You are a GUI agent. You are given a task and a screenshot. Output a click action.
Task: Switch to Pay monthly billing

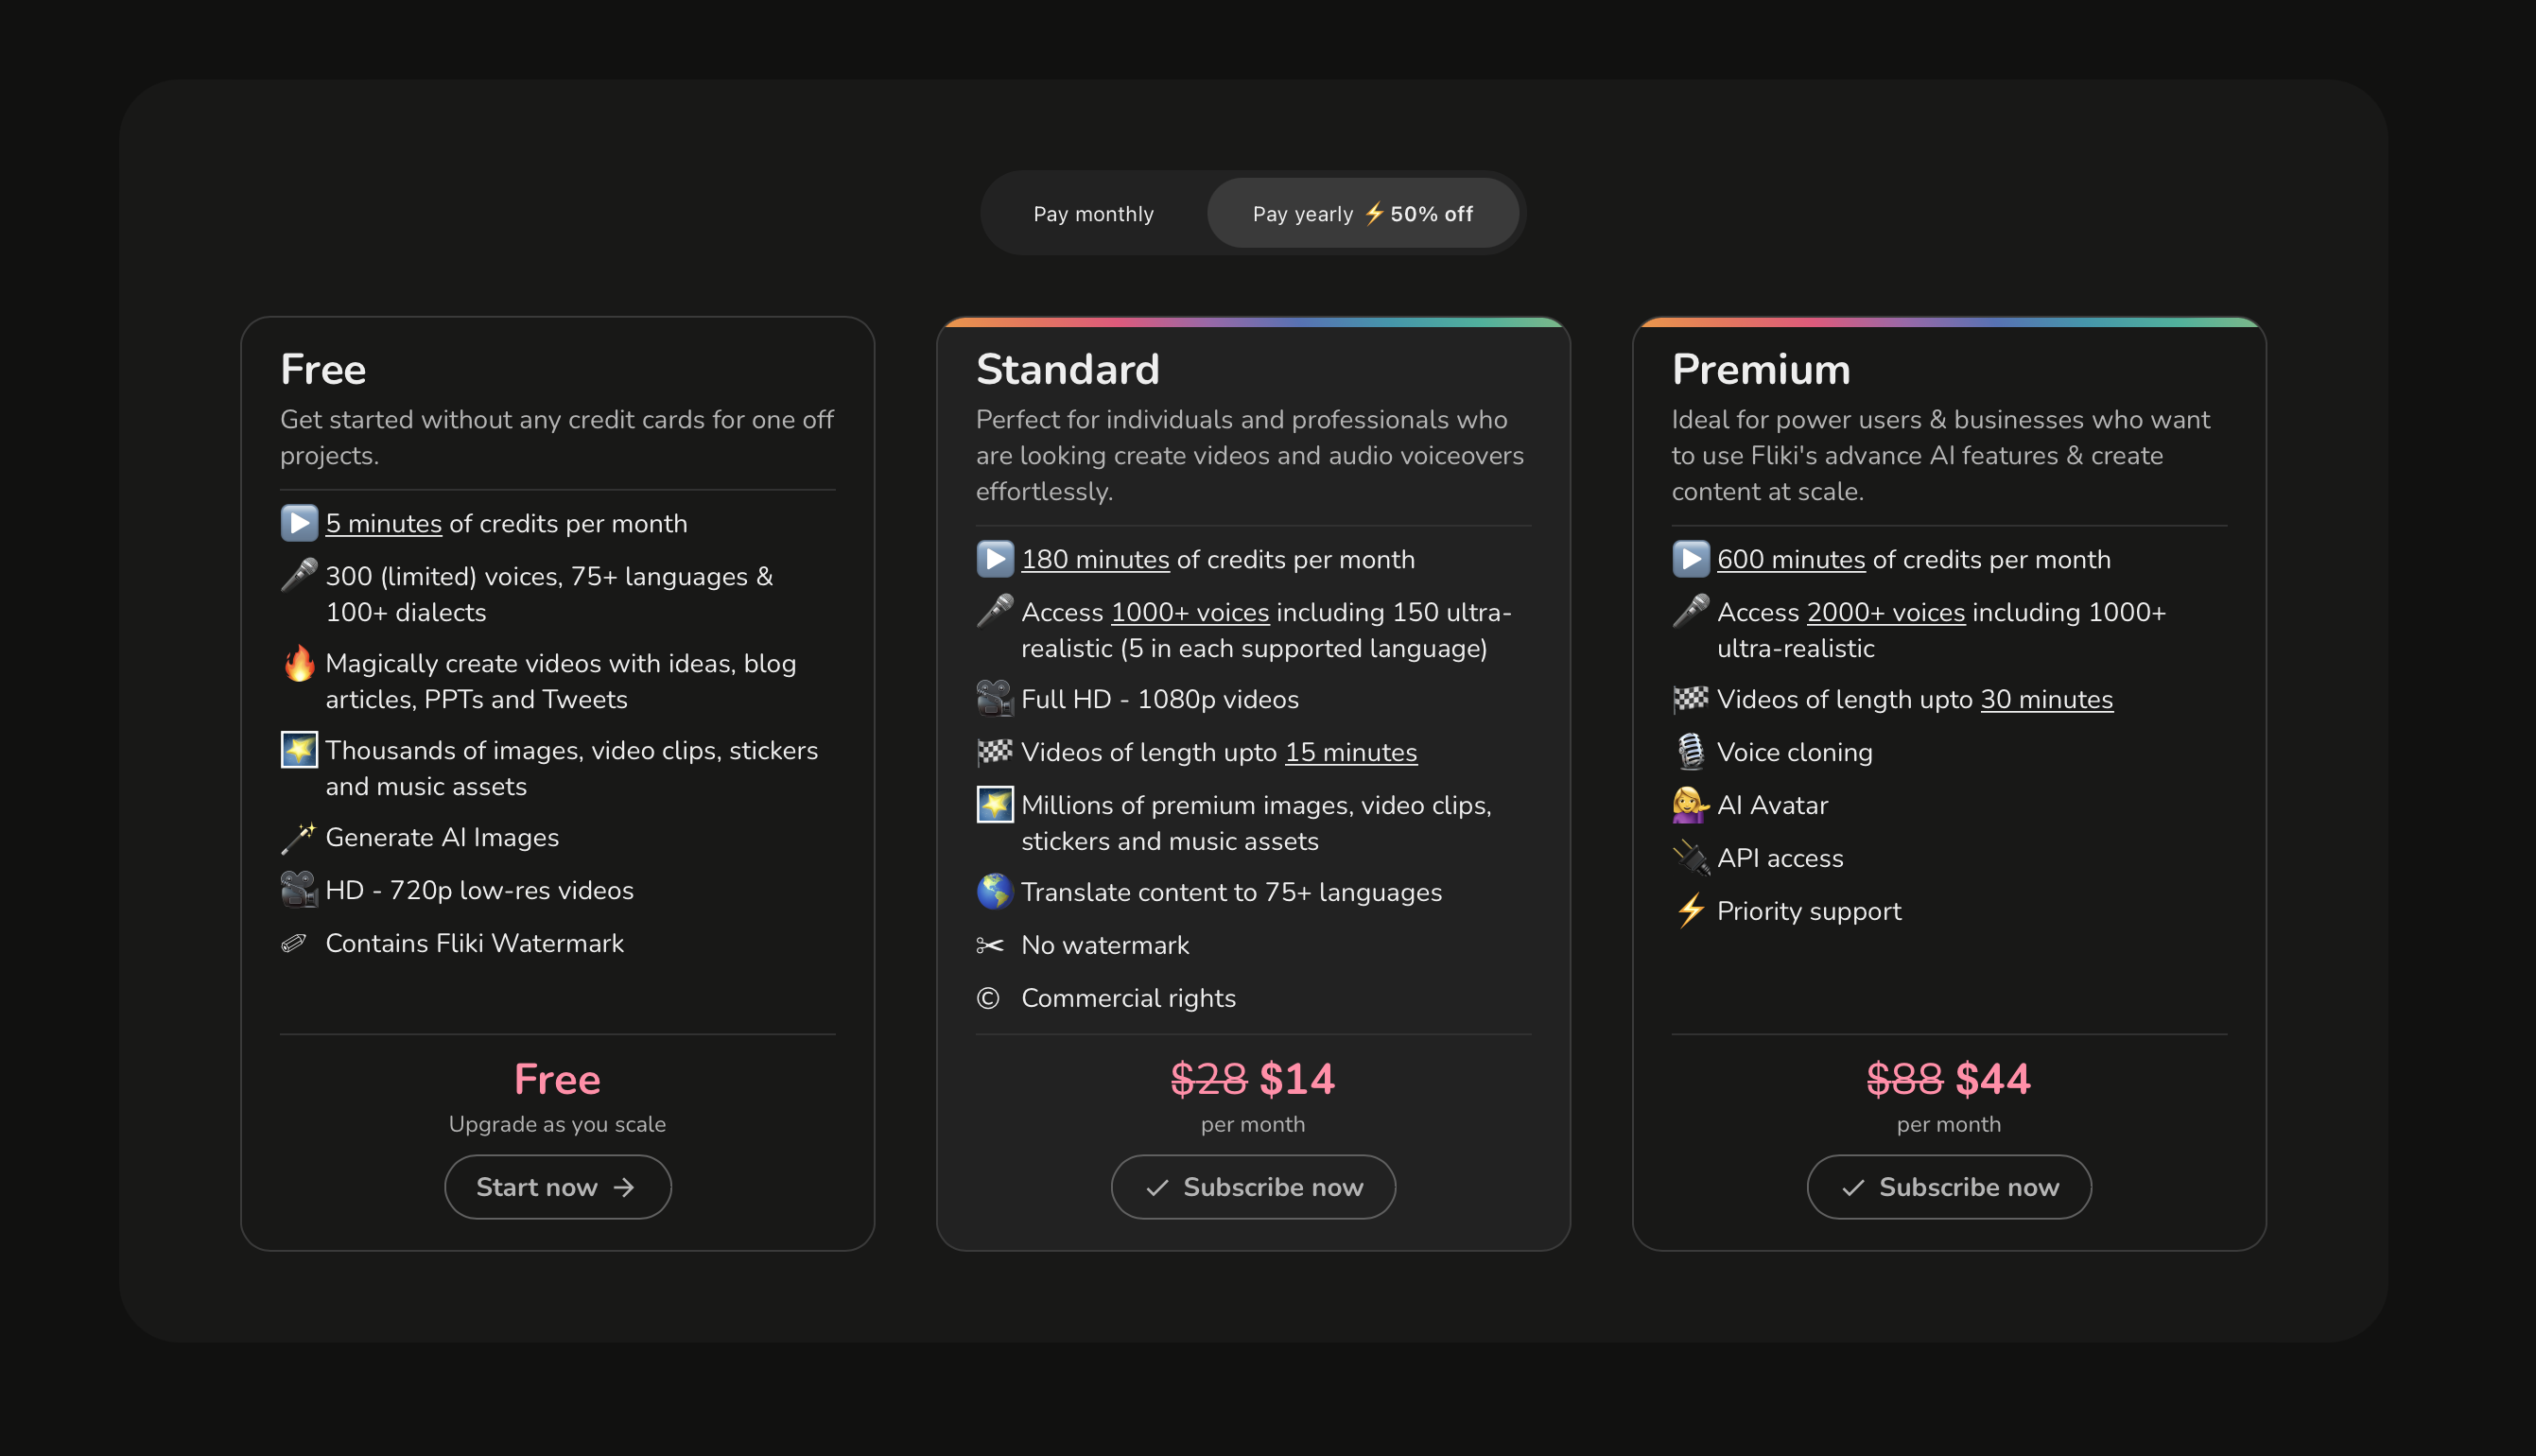pos(1093,214)
